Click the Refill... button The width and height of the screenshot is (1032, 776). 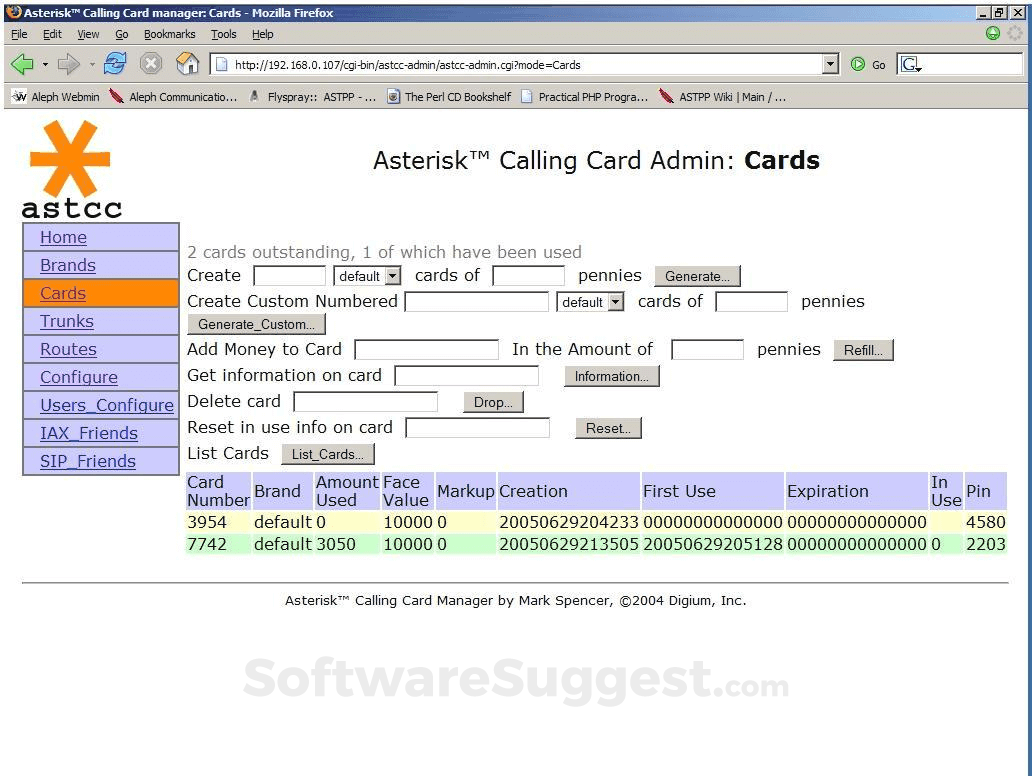(863, 350)
